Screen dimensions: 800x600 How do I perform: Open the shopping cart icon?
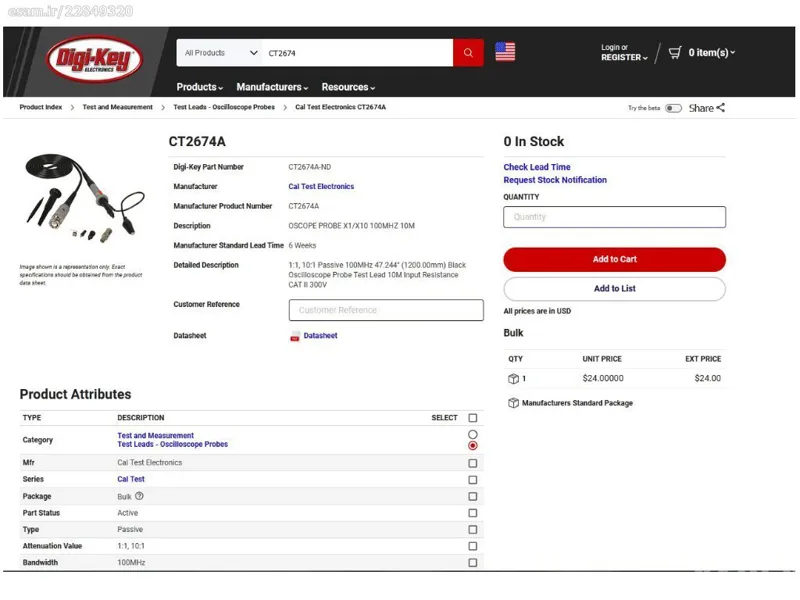click(675, 53)
